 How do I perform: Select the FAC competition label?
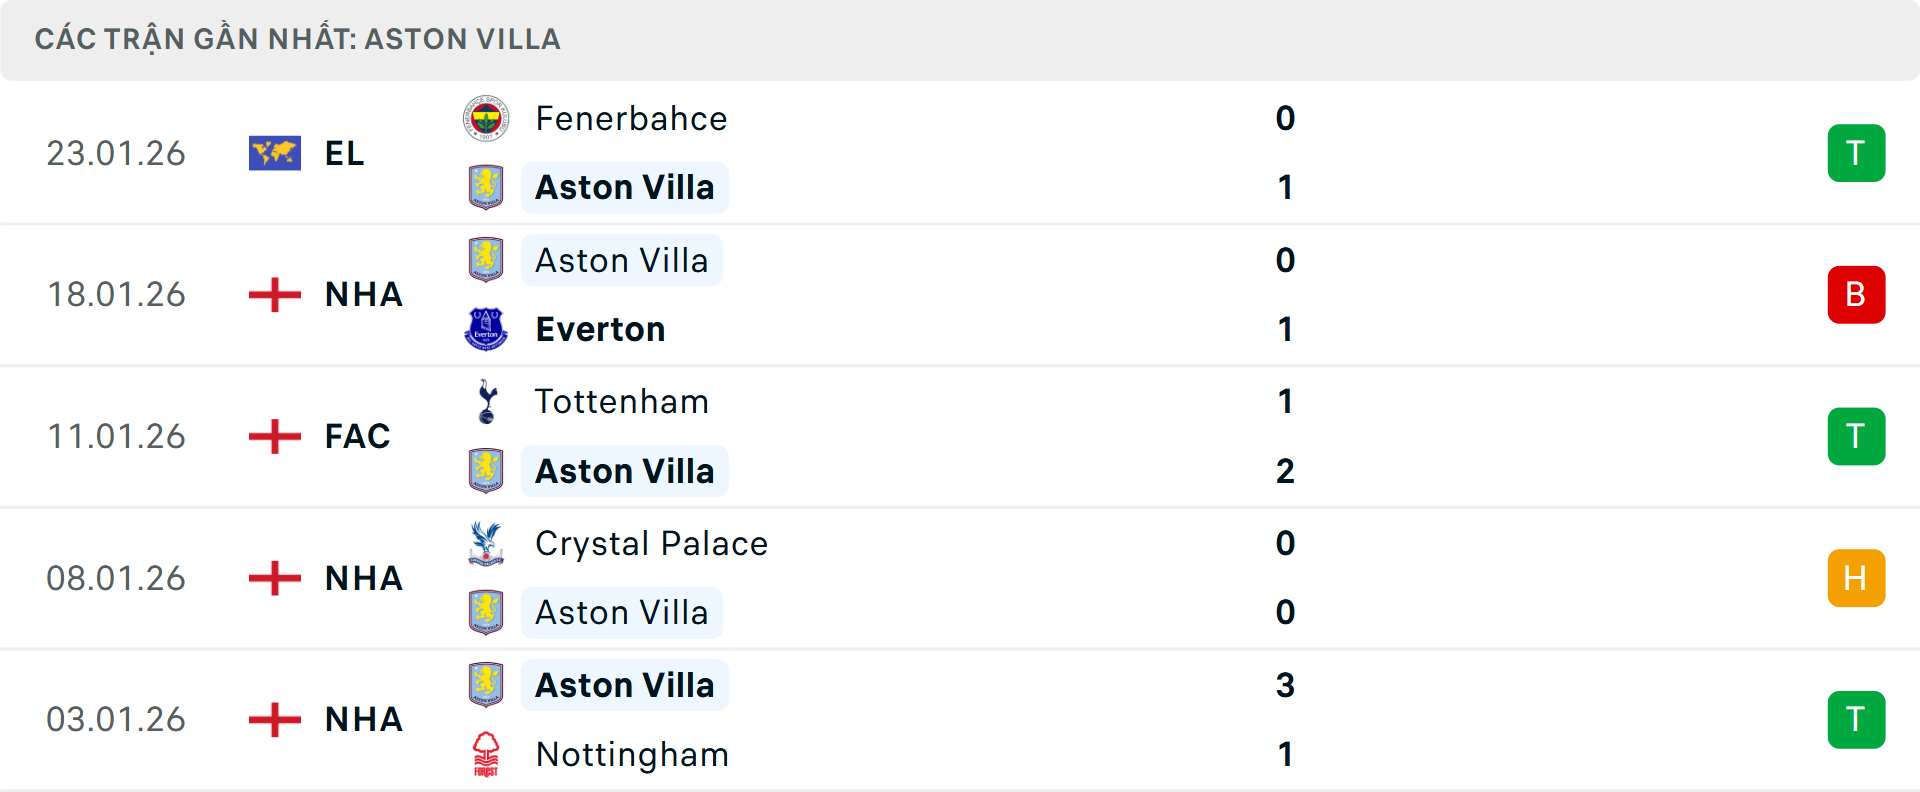[x=357, y=436]
